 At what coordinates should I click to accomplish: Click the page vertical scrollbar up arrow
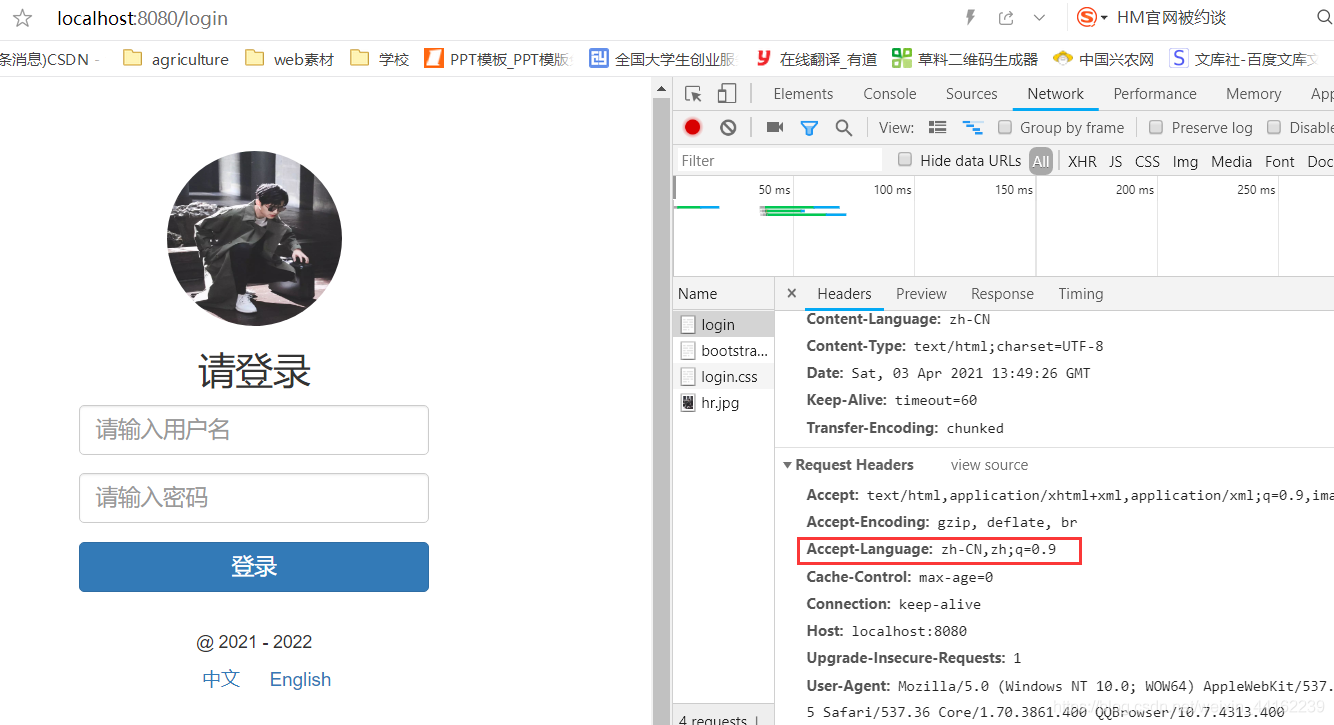tap(660, 91)
